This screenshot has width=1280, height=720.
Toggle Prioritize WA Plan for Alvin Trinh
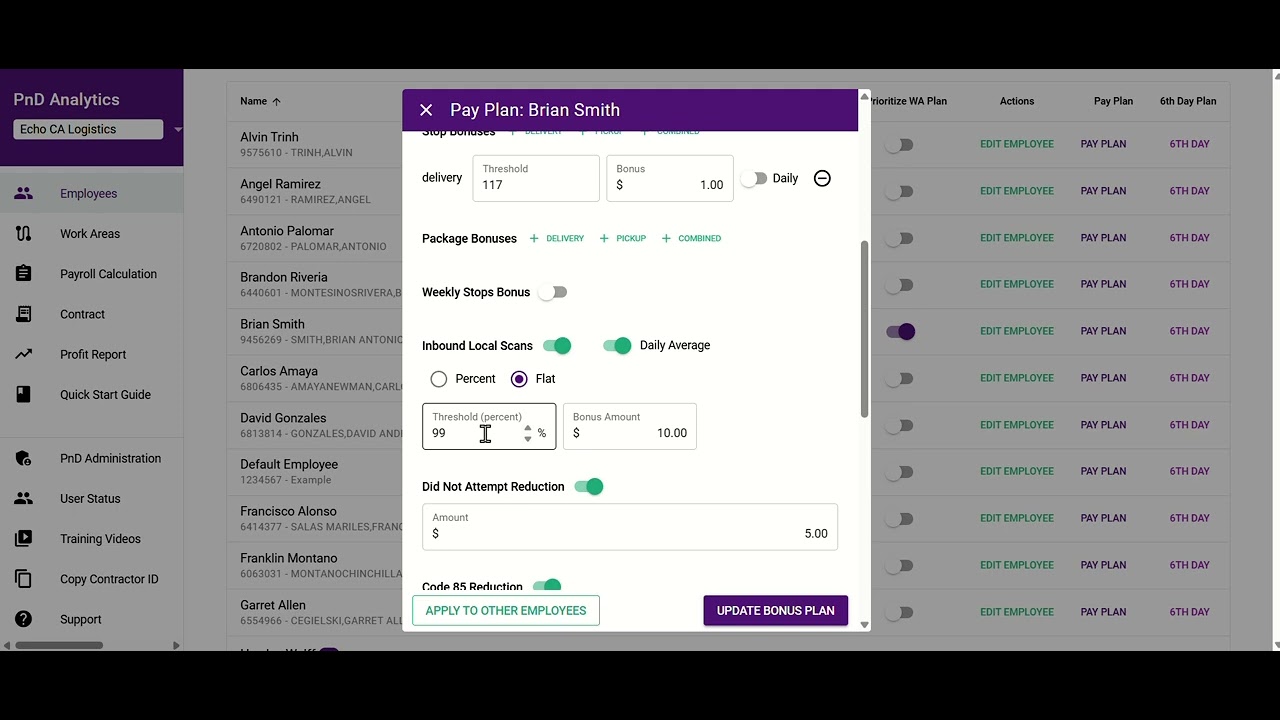pos(900,145)
